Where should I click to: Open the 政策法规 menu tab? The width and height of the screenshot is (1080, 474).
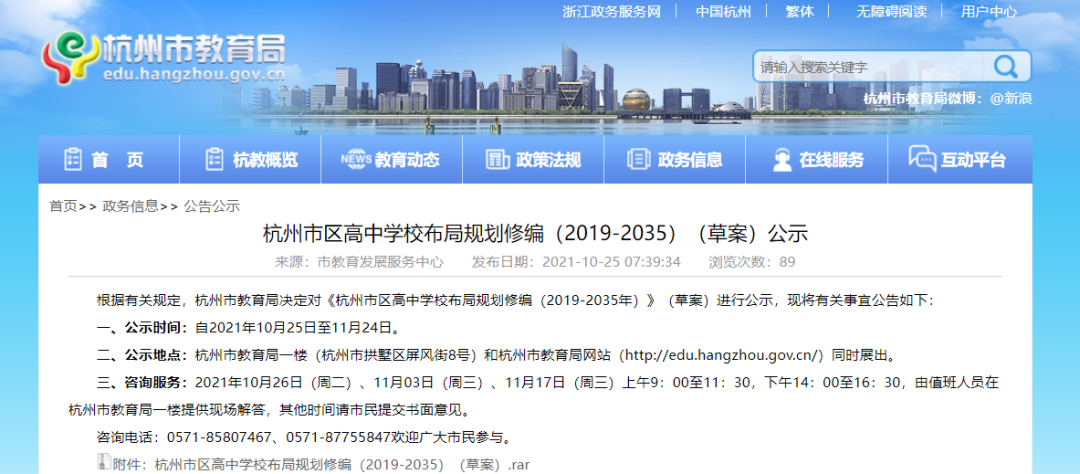pyautogui.click(x=547, y=160)
